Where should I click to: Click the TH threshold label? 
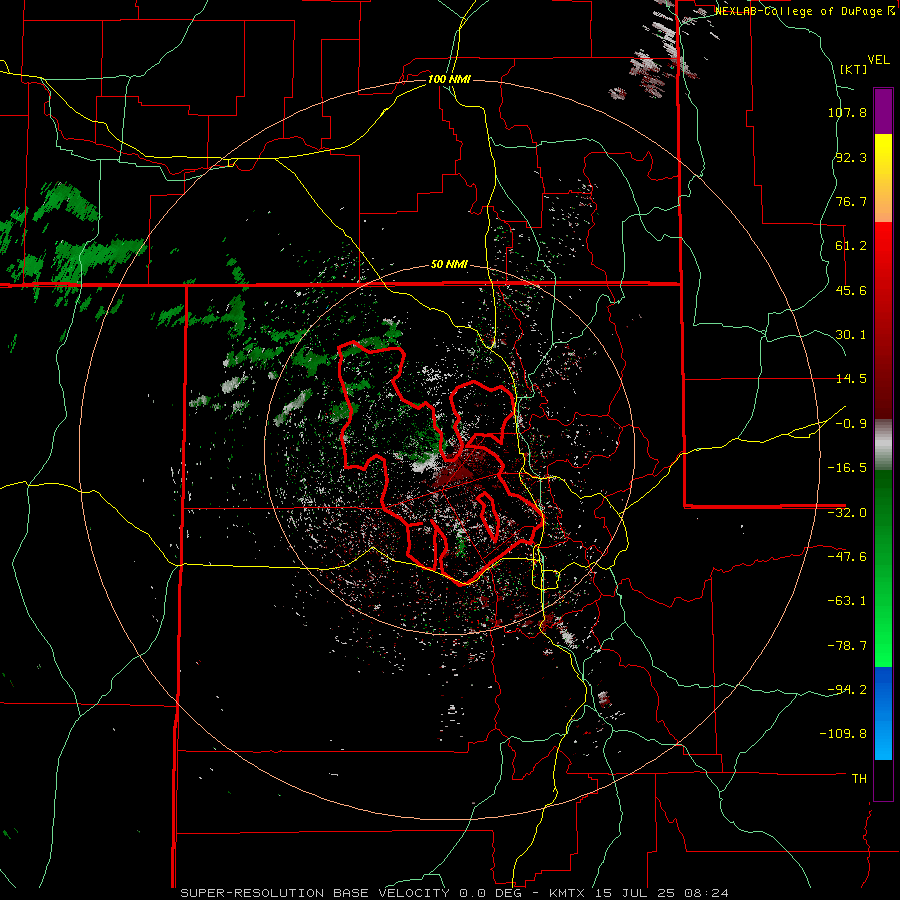[859, 779]
